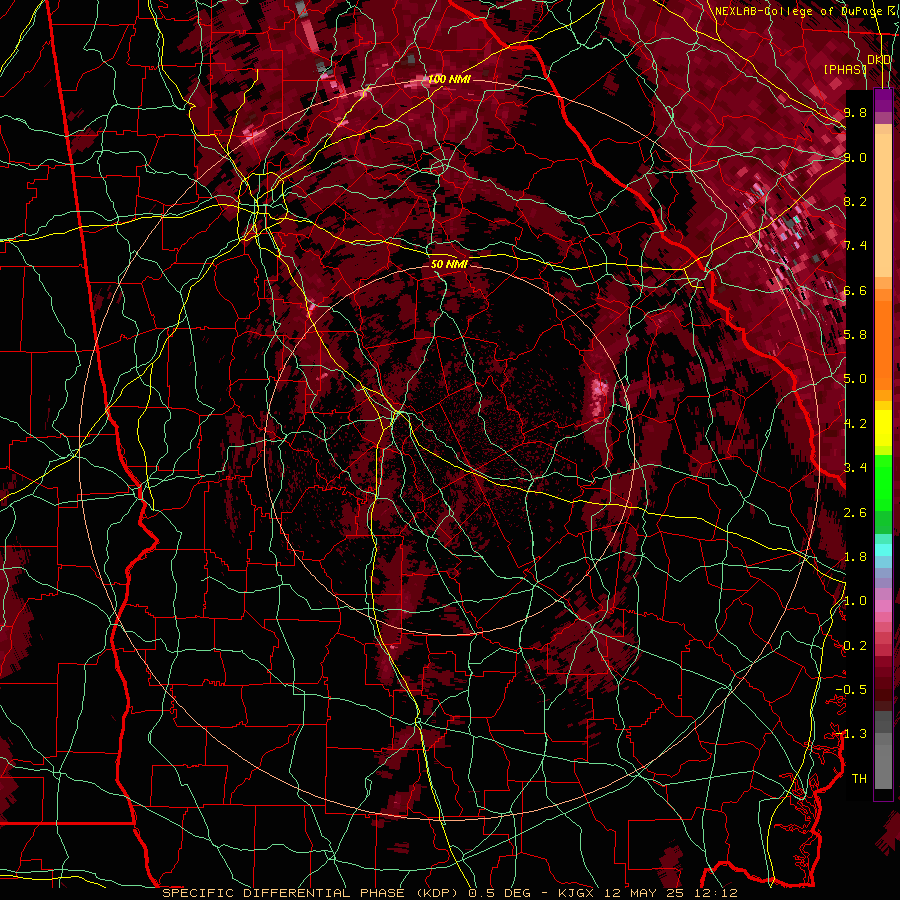Click the 6.6 scale value
900x900 pixels.
point(855,290)
